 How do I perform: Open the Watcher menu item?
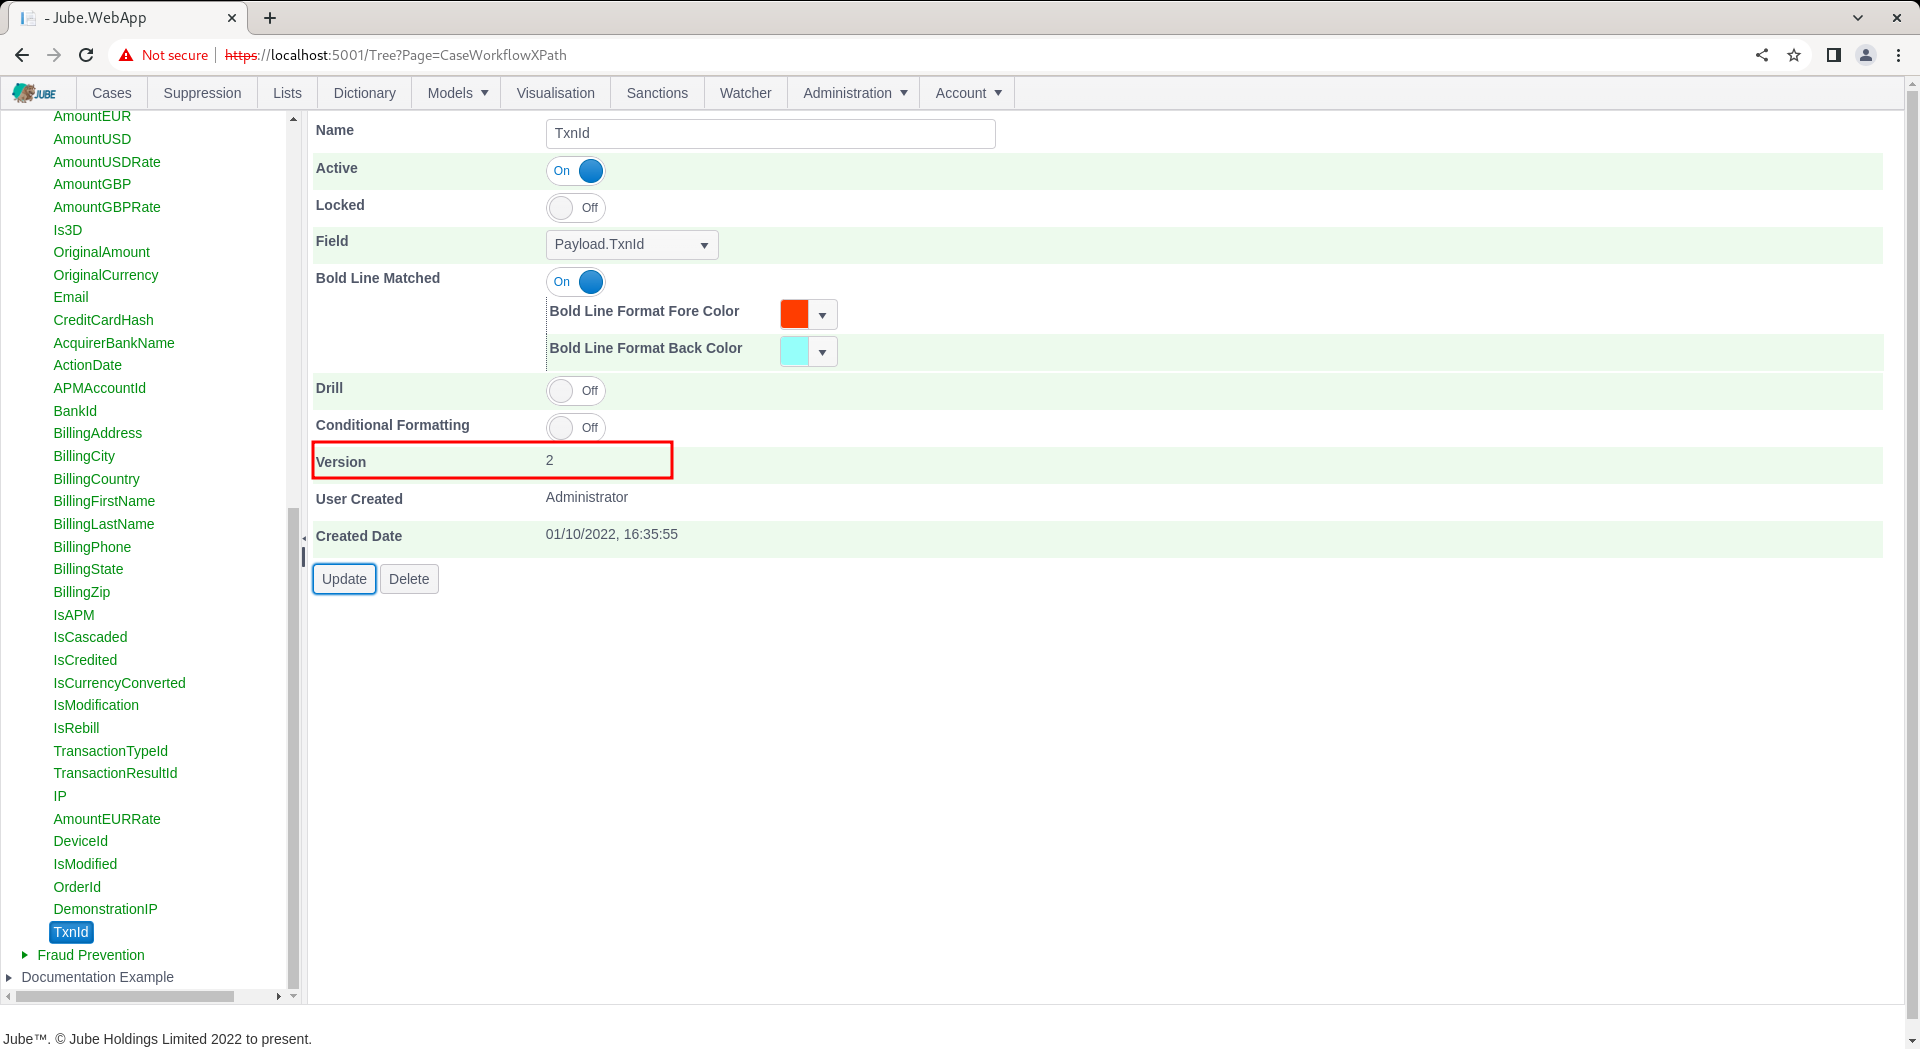pos(746,93)
